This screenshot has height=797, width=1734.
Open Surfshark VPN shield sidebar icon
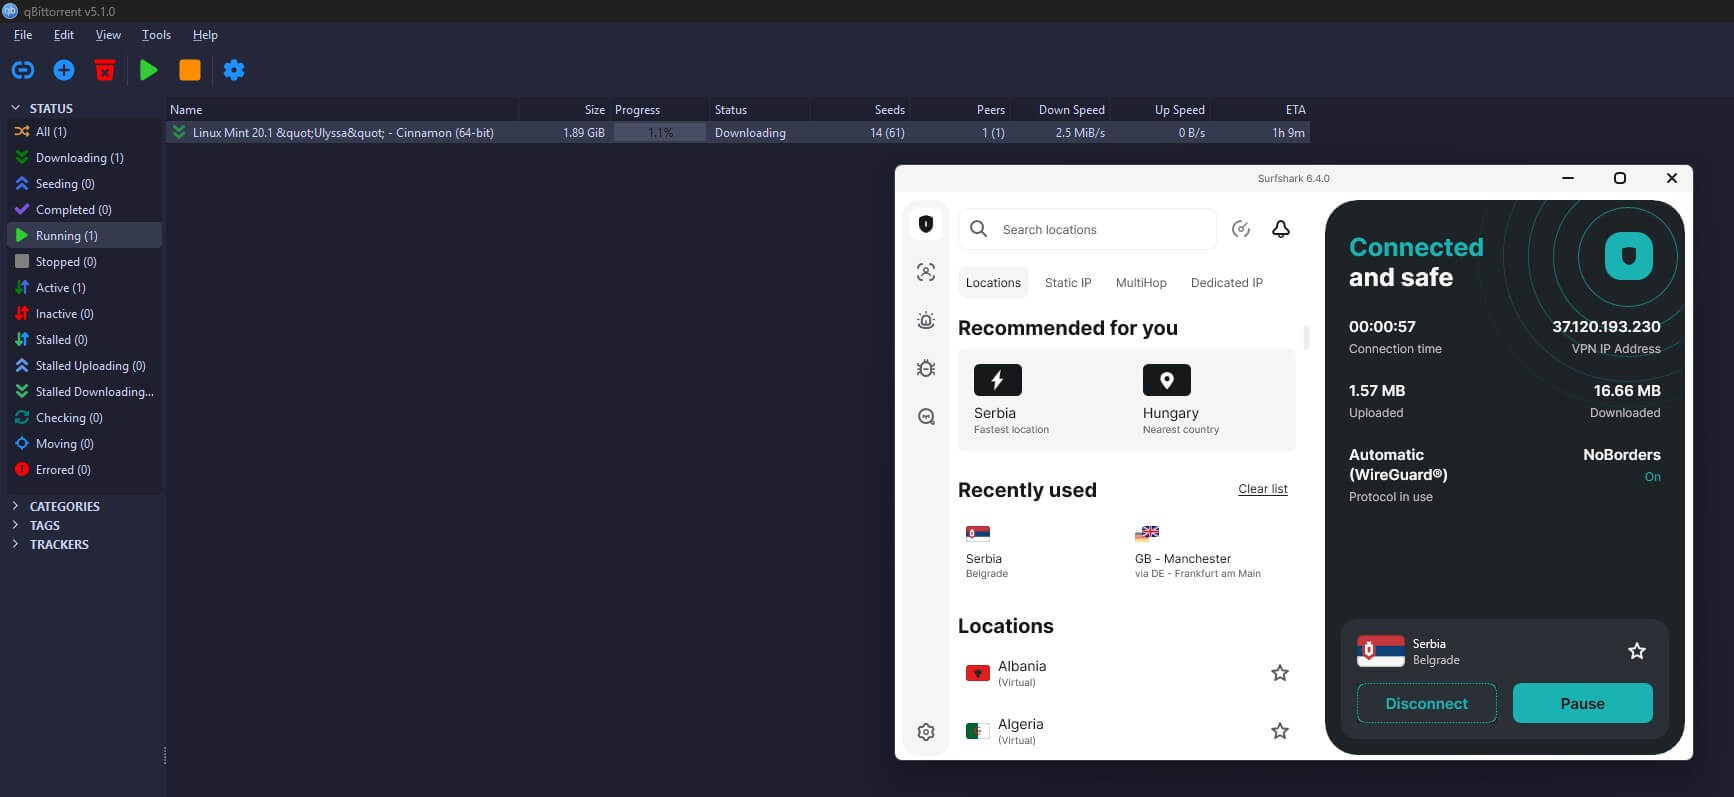pos(926,224)
